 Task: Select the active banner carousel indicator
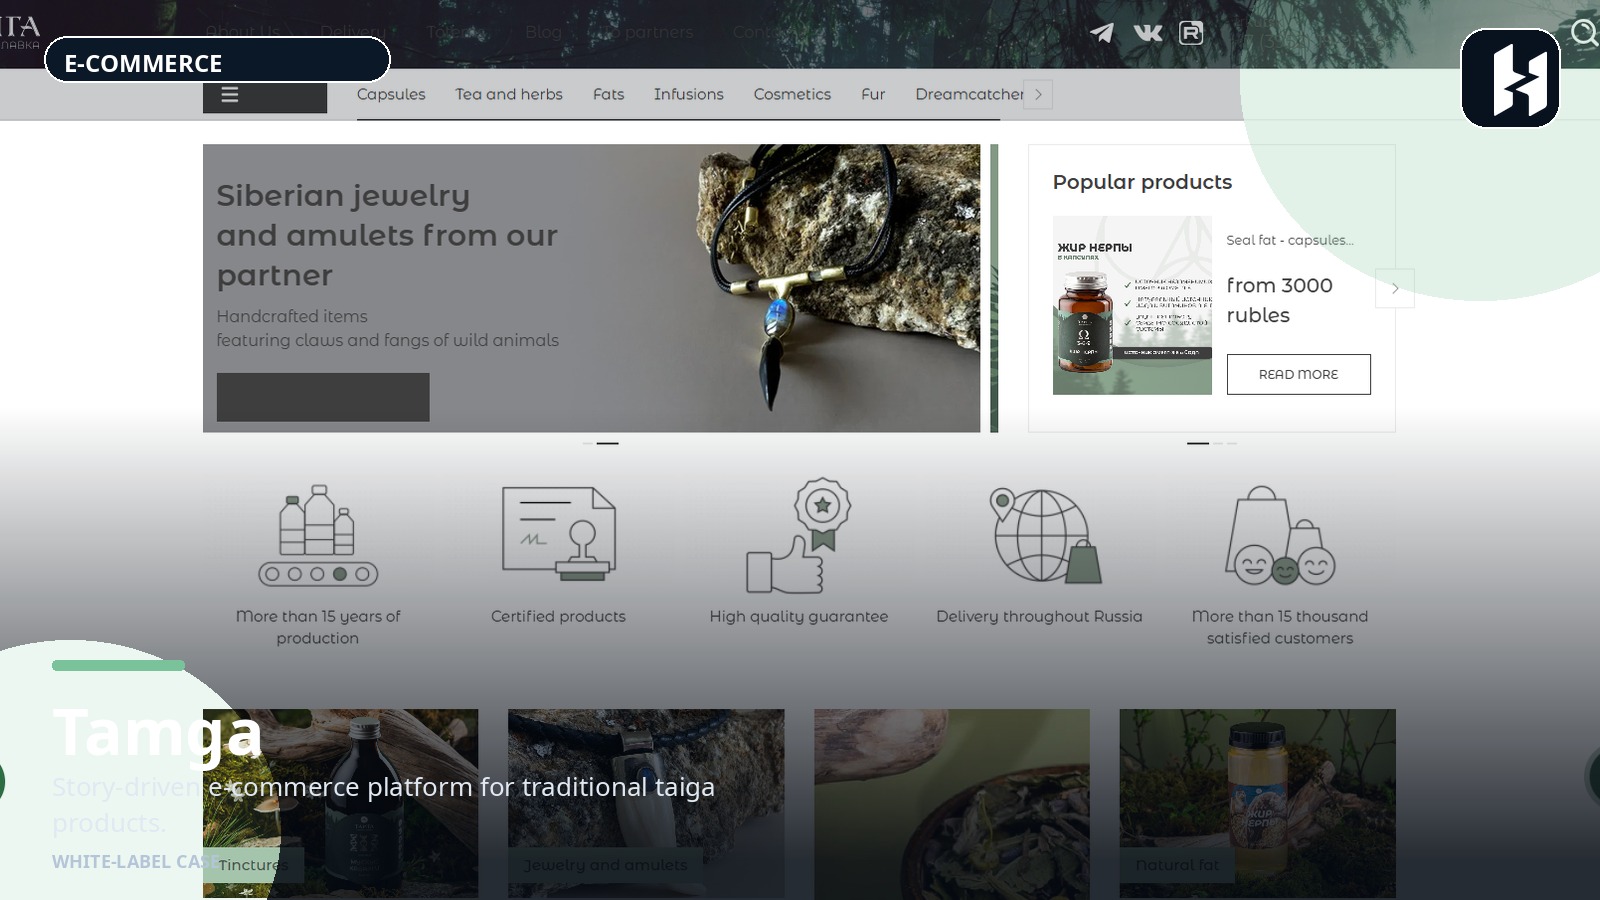[608, 443]
